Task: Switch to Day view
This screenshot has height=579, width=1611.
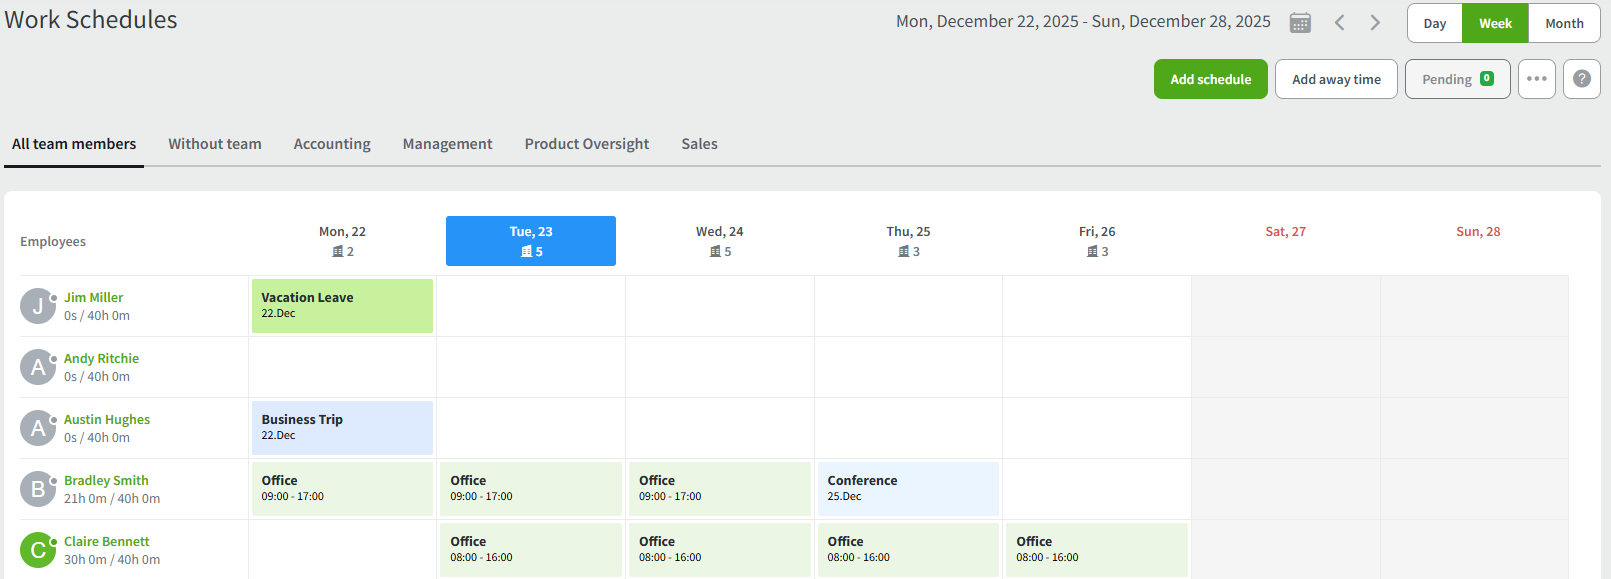Action: pyautogui.click(x=1434, y=24)
